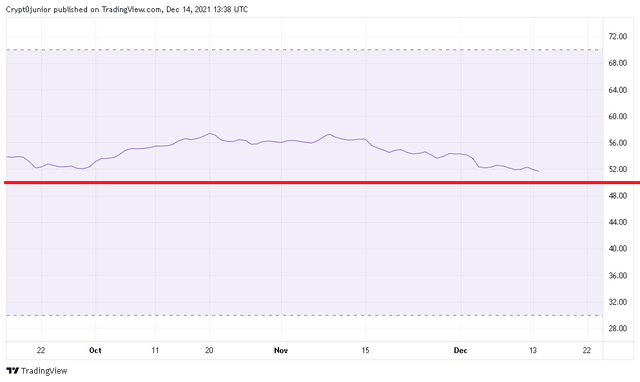Click the 52.00 price axis label

point(618,169)
